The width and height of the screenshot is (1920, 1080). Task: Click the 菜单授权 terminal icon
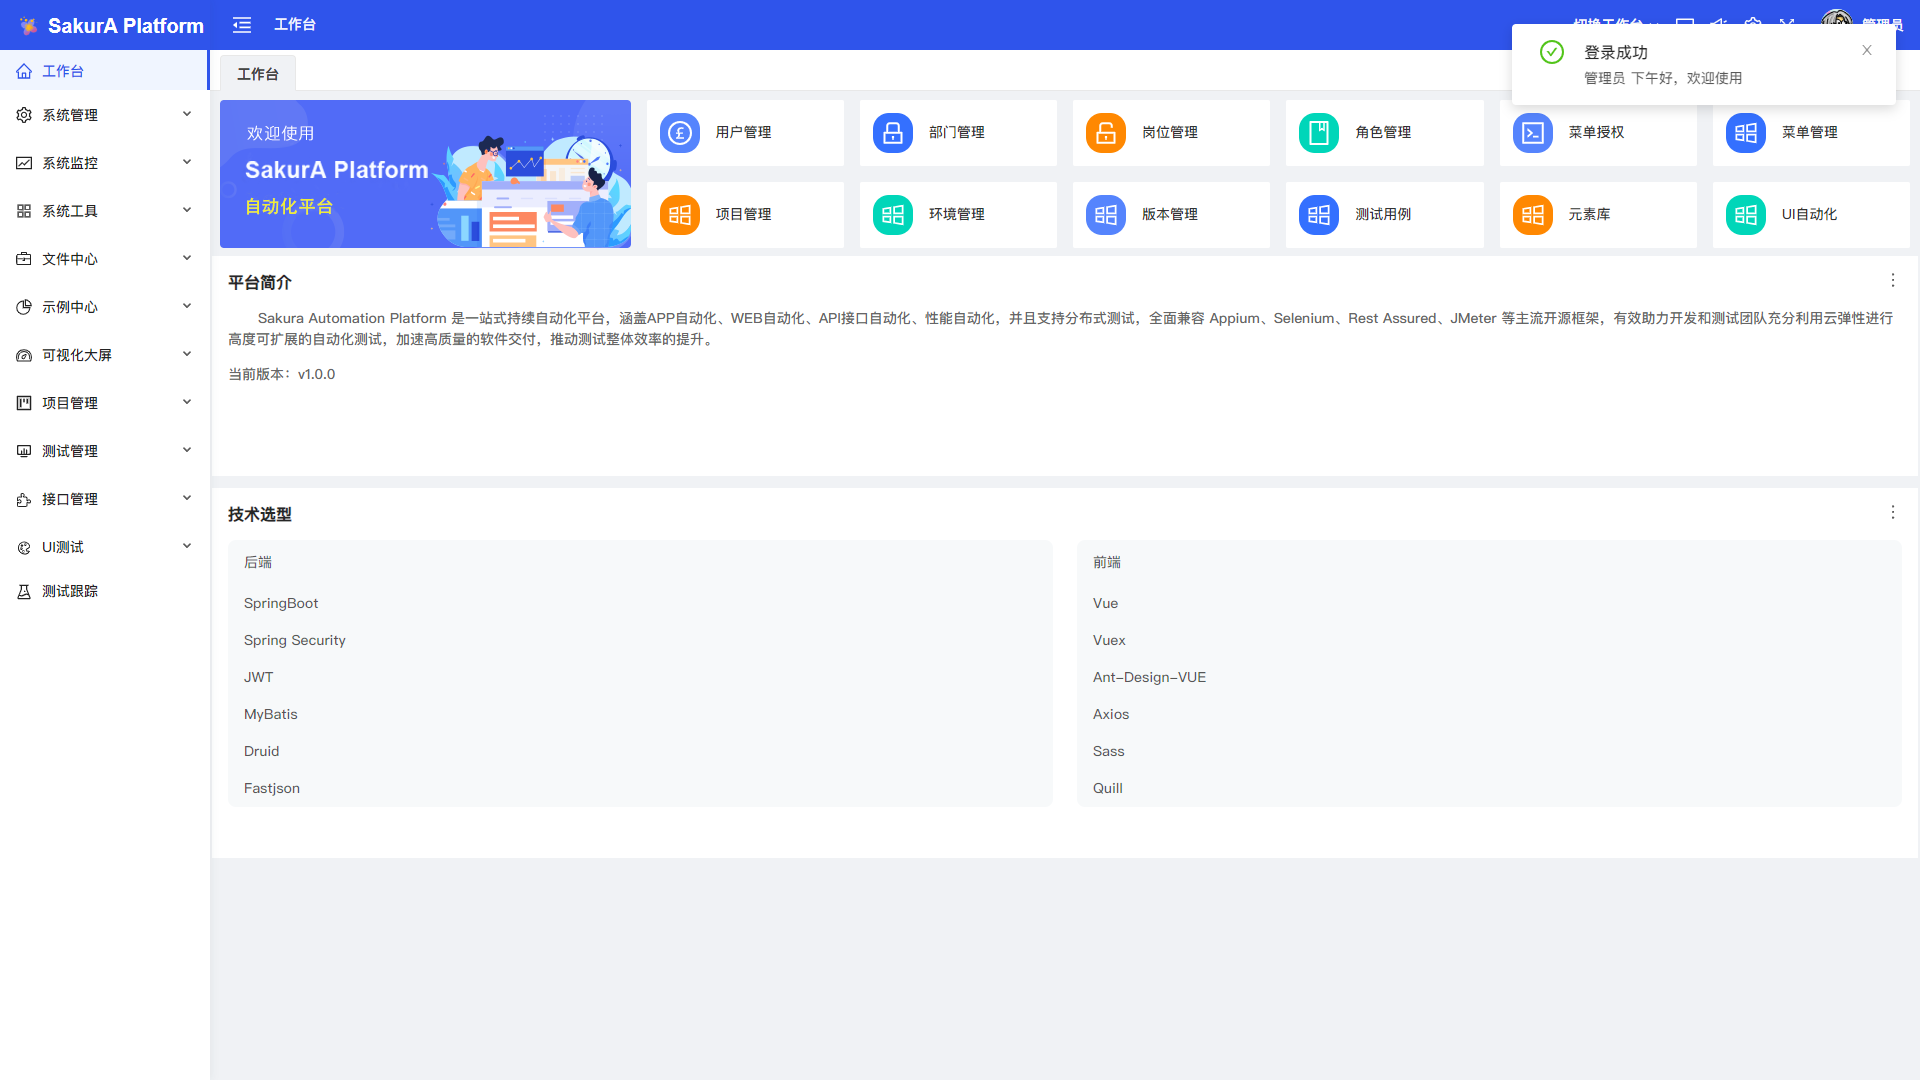[1532, 133]
